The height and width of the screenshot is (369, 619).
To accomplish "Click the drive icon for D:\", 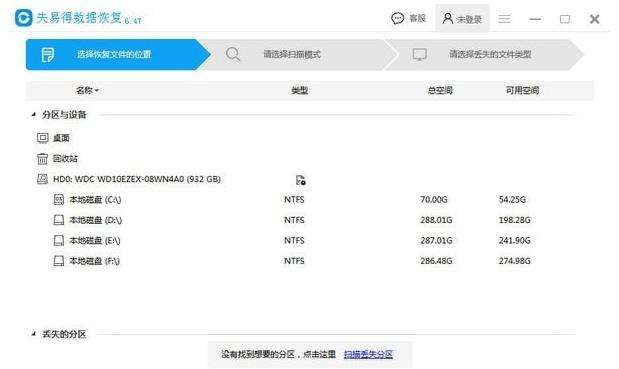I will click(x=58, y=220).
